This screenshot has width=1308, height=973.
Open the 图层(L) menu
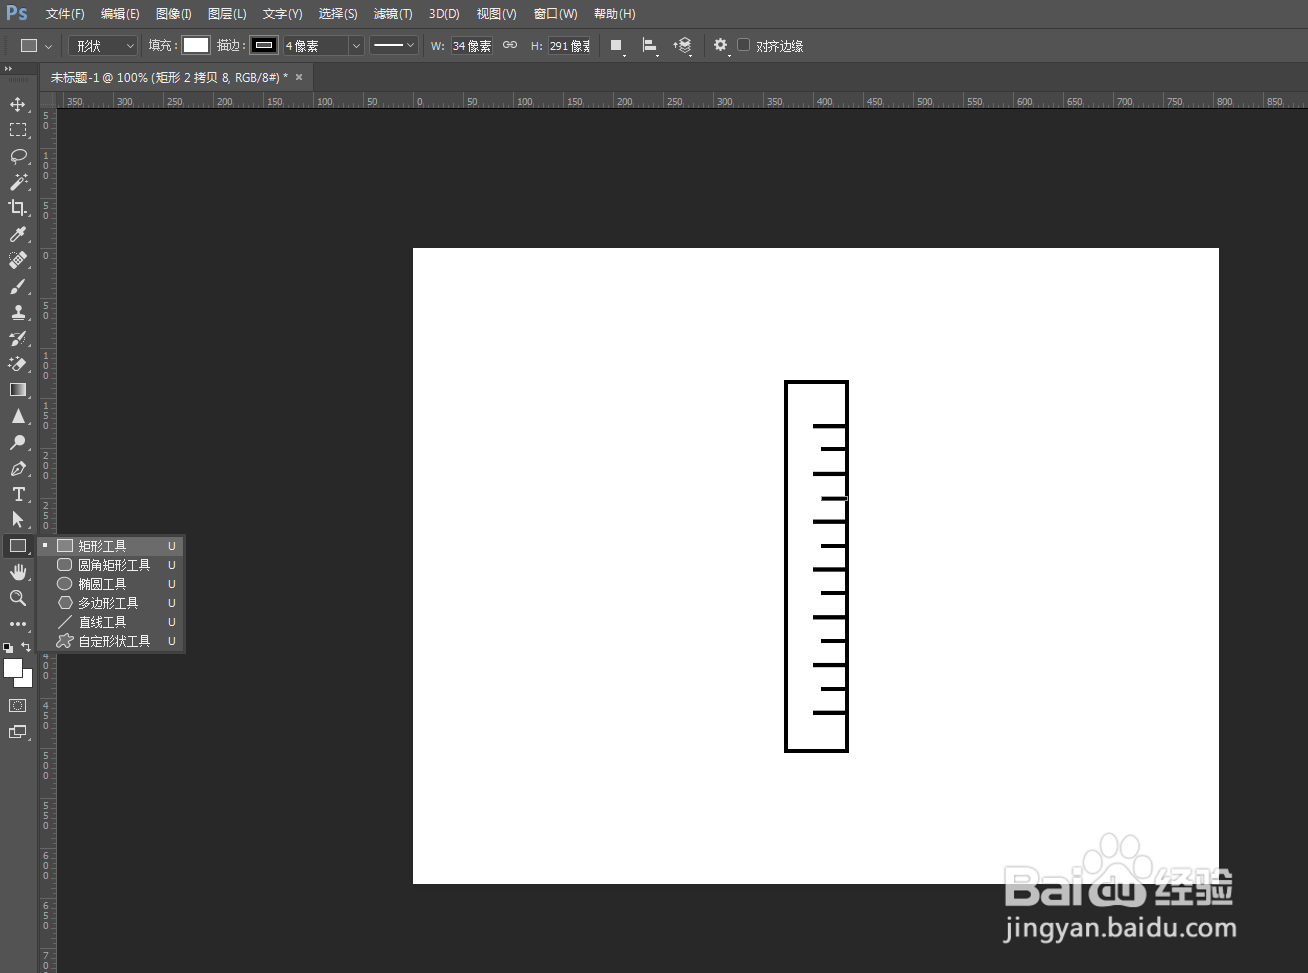click(227, 14)
